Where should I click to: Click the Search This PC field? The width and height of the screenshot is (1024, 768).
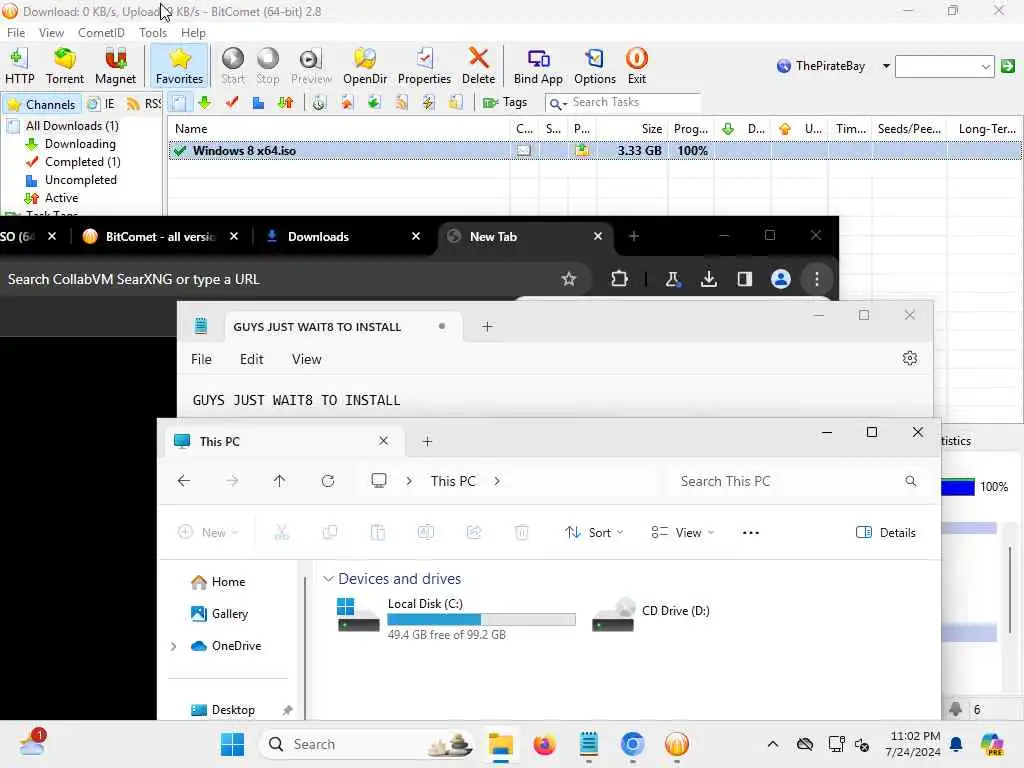(x=798, y=481)
